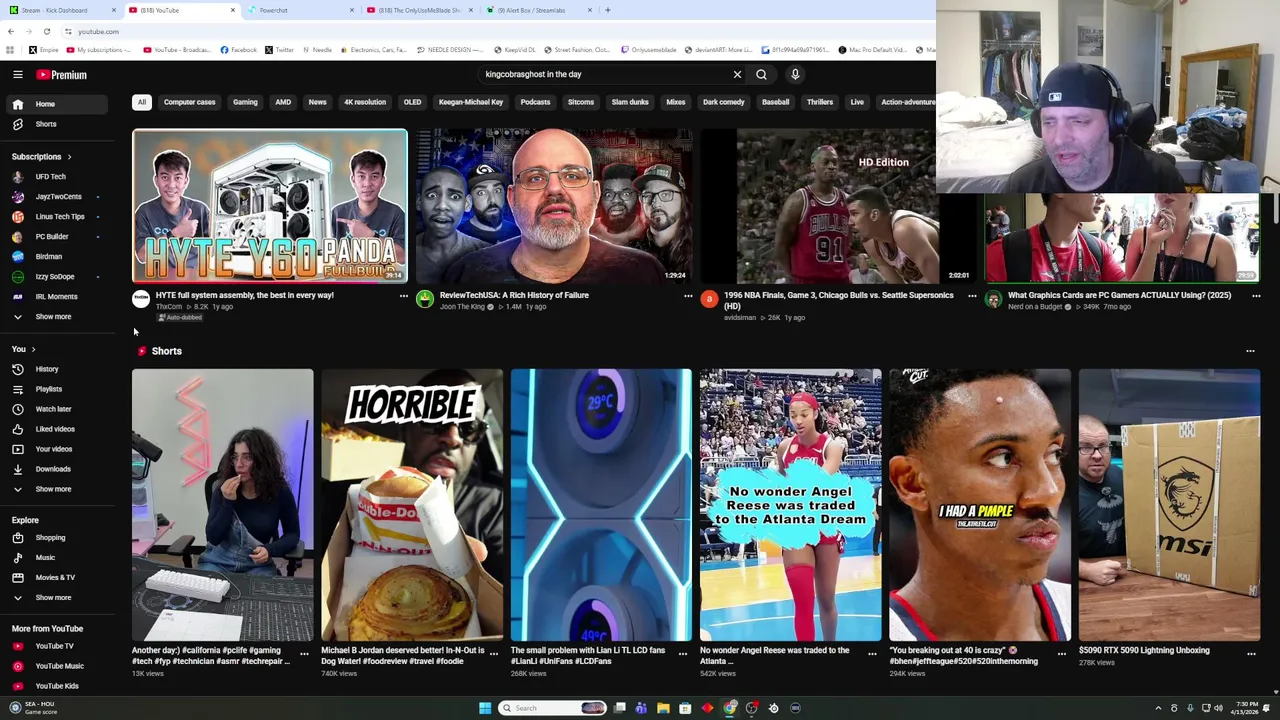The height and width of the screenshot is (720, 1280).
Task: Open the What Graphics Cards are PC Gamers title
Action: [x=1119, y=295]
